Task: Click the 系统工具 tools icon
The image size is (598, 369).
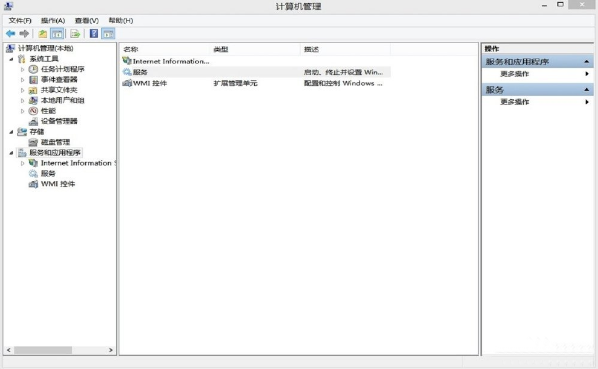Action: tap(22, 59)
